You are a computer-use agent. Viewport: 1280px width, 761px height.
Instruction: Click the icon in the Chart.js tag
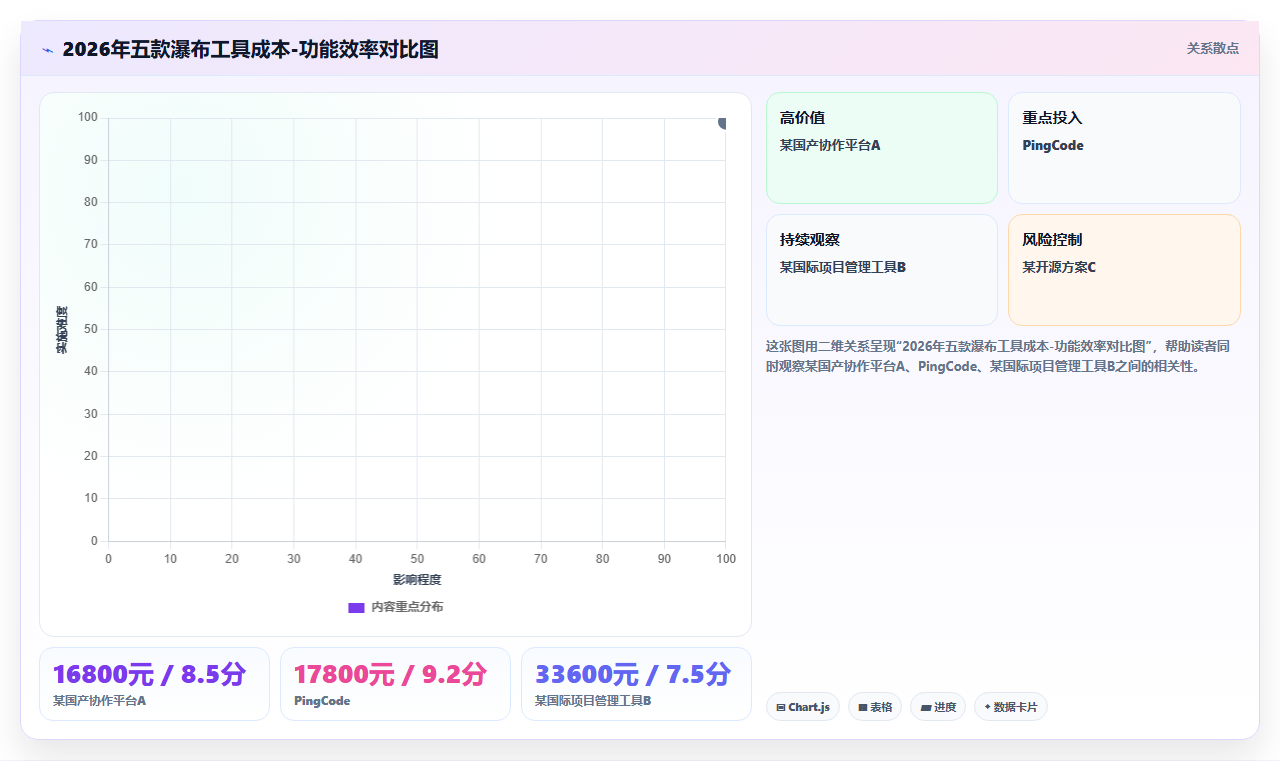click(x=781, y=708)
